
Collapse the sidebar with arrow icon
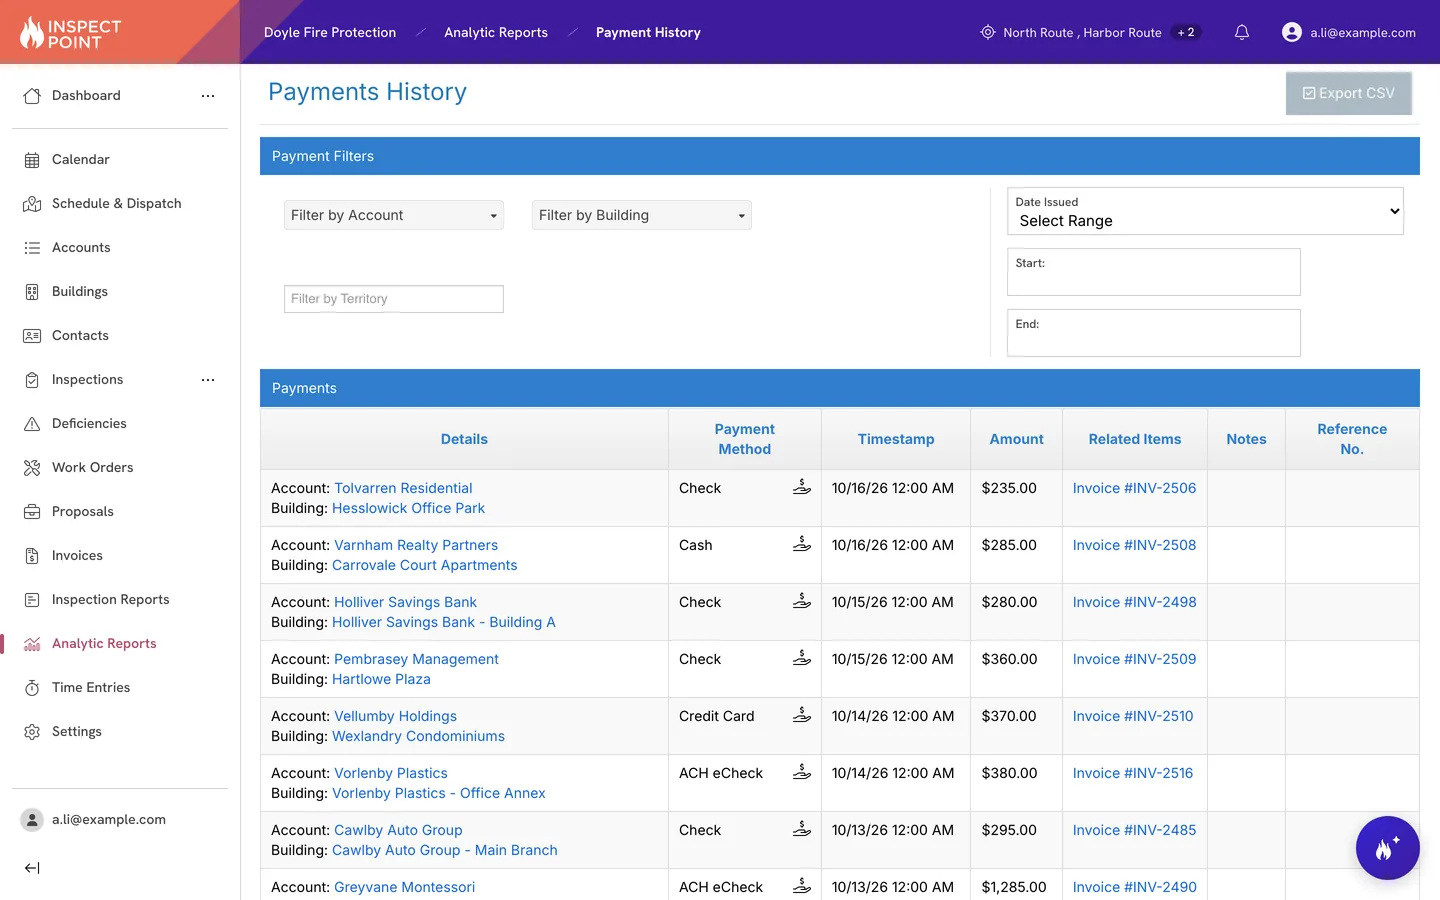coord(32,868)
